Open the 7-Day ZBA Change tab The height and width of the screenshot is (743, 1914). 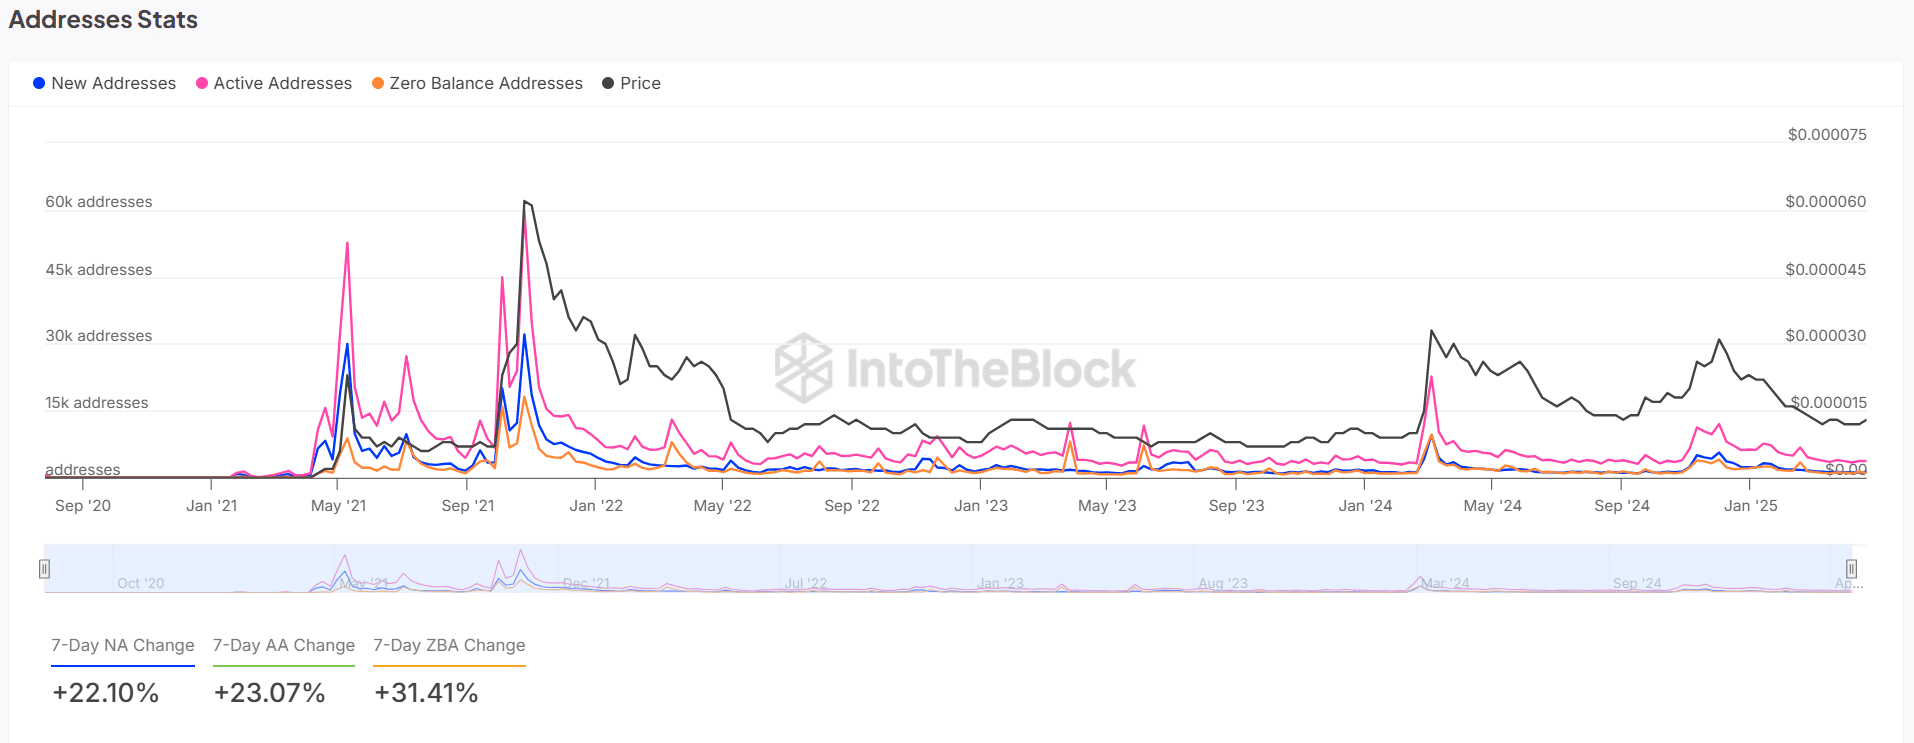[x=449, y=645]
